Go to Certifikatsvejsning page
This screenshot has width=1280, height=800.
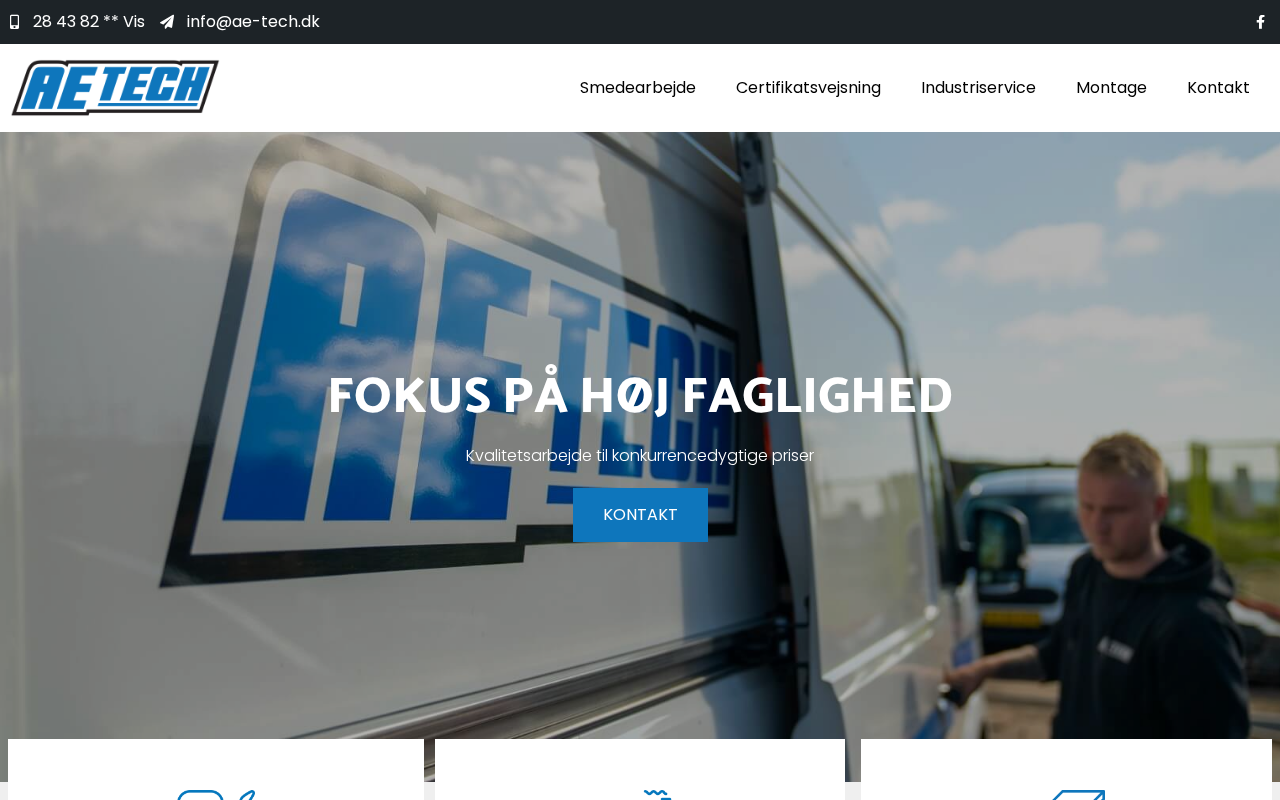click(x=808, y=88)
